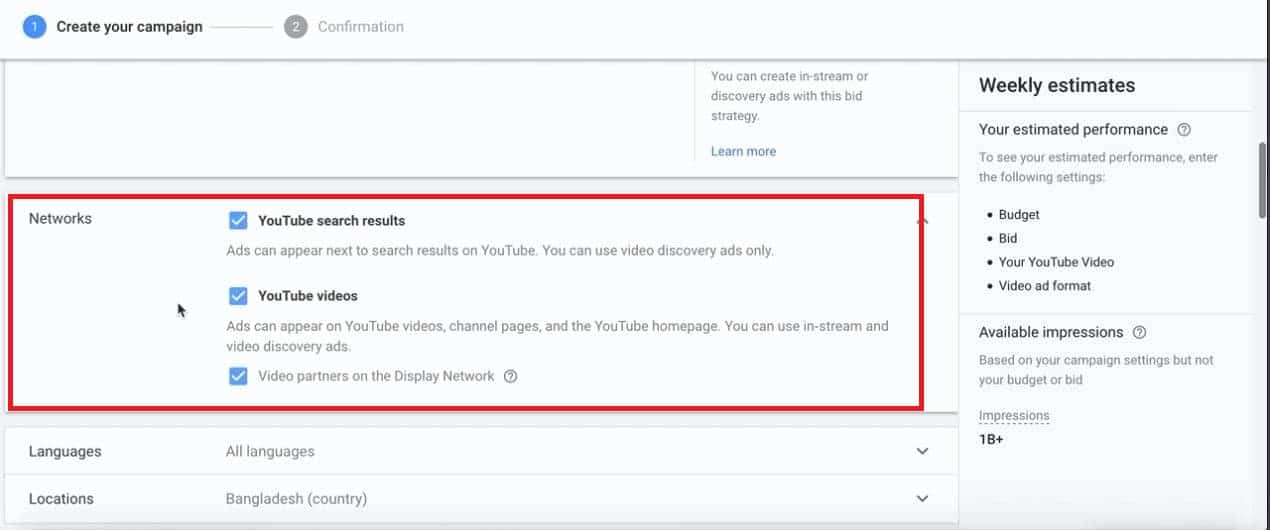The width and height of the screenshot is (1270, 530).
Task: Expand the Locations section chevron
Action: tap(922, 498)
